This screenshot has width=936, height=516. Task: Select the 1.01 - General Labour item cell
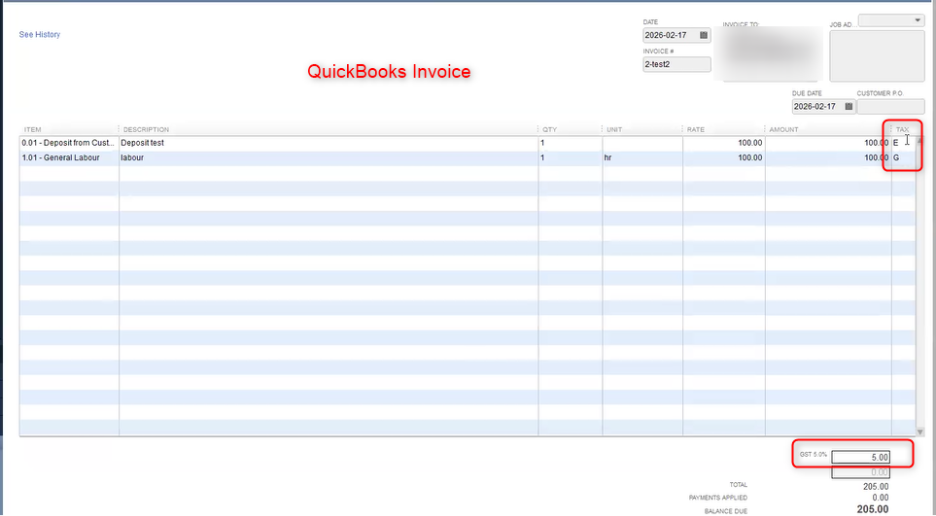(x=69, y=158)
